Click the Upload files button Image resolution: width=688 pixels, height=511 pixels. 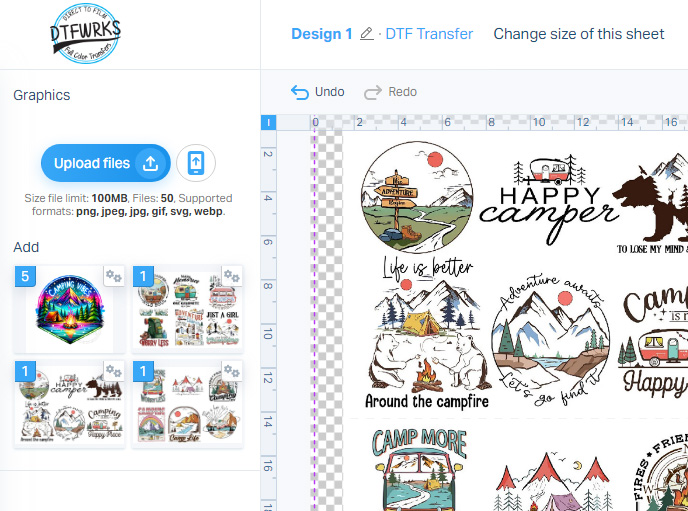(x=105, y=163)
